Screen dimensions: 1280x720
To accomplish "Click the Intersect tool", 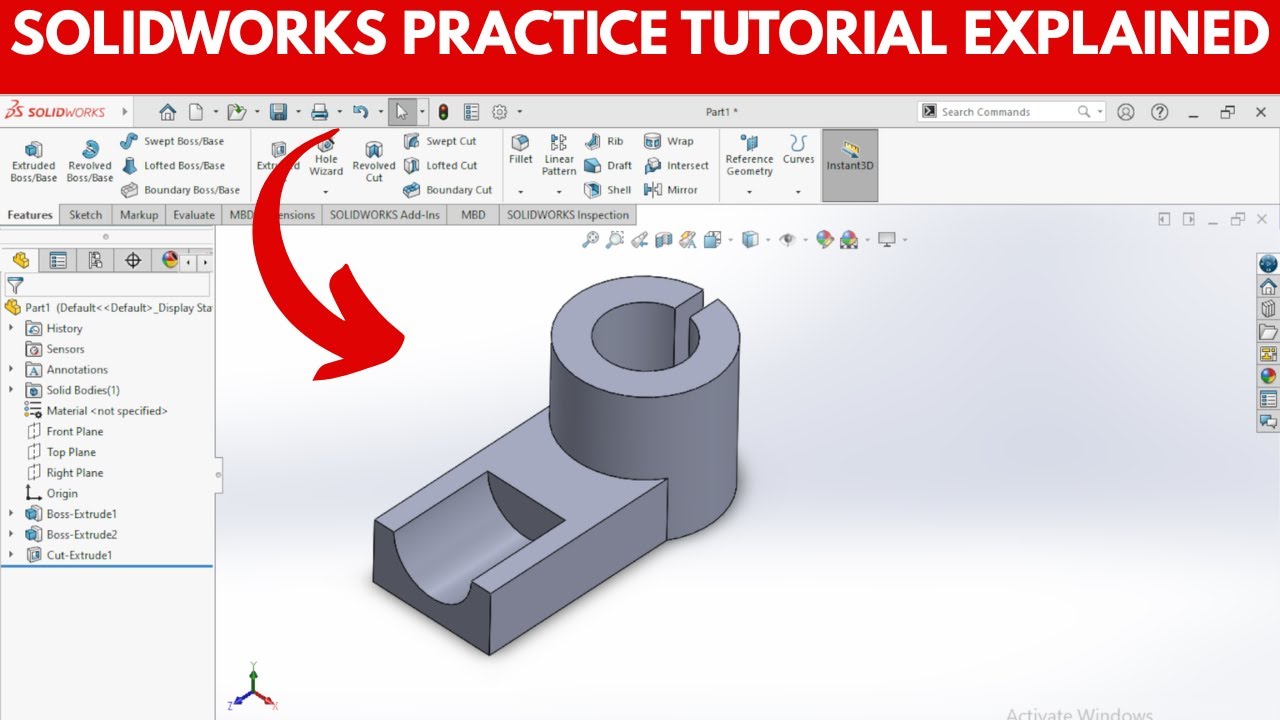I will click(x=676, y=165).
